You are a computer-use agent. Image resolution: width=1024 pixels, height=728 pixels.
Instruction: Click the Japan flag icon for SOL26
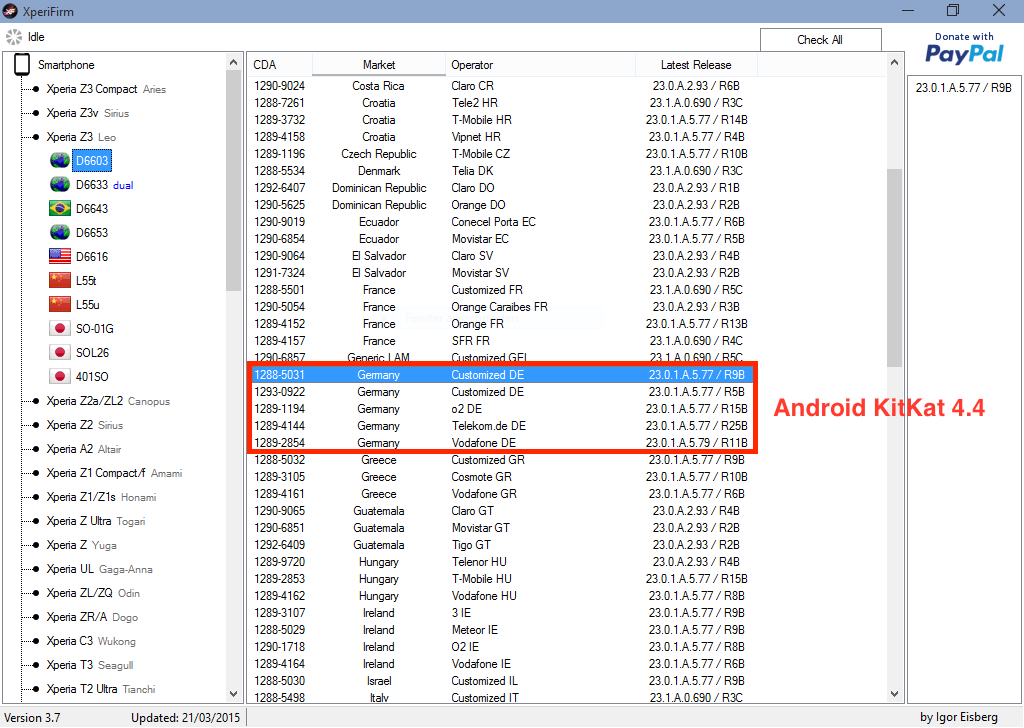tap(60, 353)
